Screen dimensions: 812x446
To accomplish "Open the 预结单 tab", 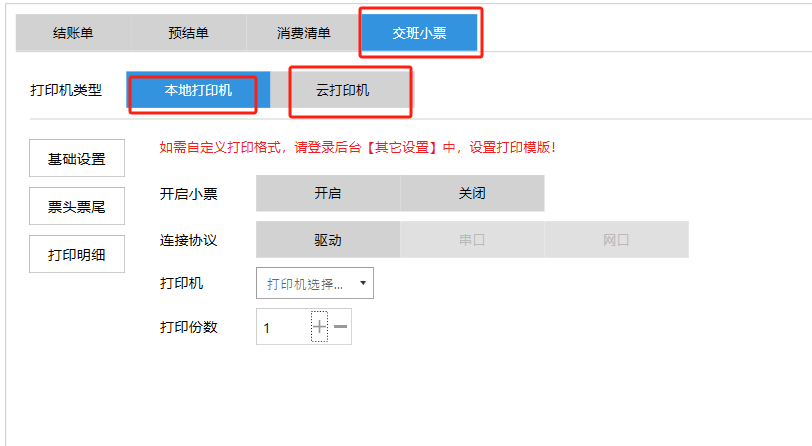I will pyautogui.click(x=188, y=33).
